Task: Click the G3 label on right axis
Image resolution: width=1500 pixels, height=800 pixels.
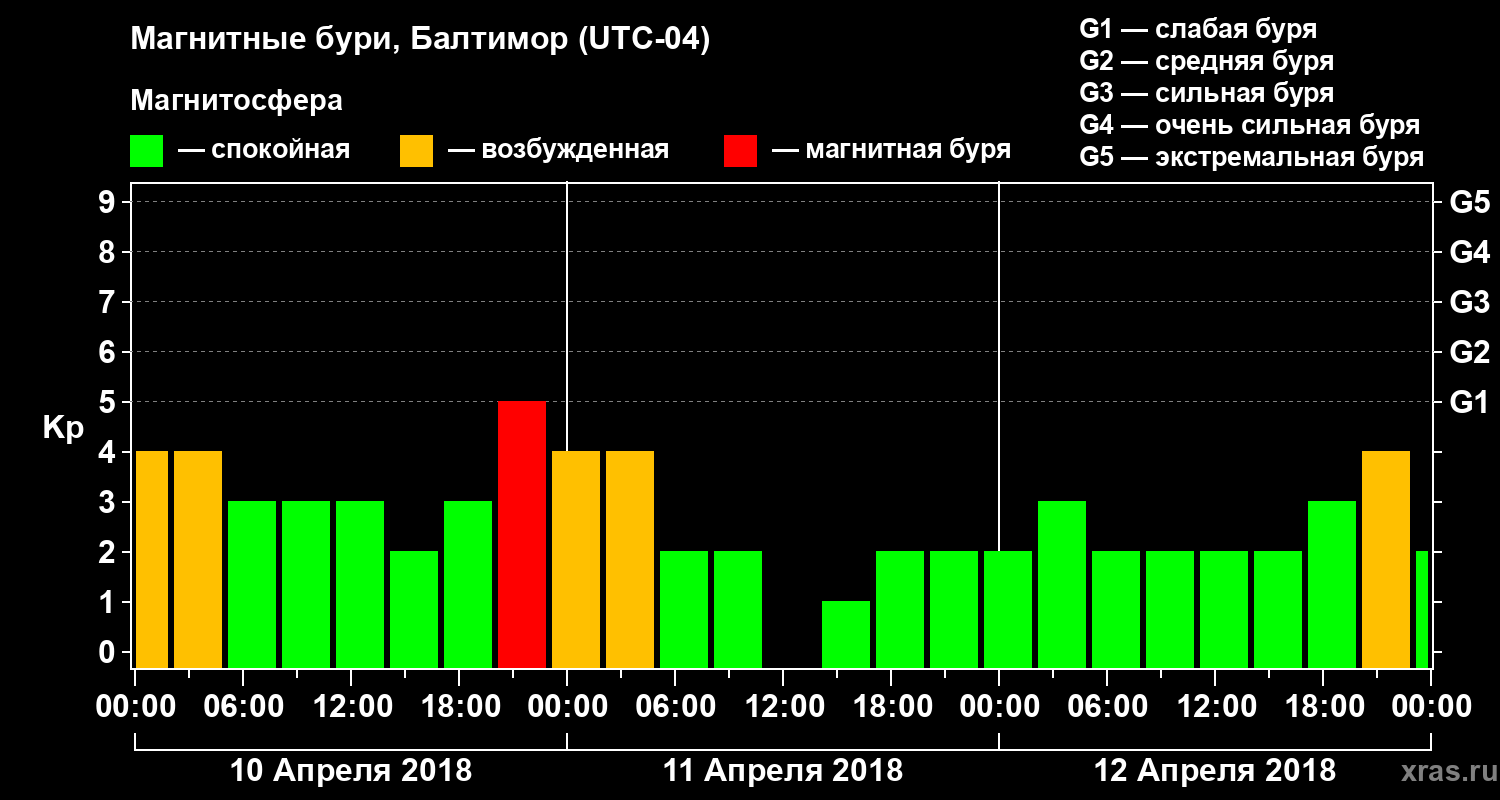Action: 1470,302
